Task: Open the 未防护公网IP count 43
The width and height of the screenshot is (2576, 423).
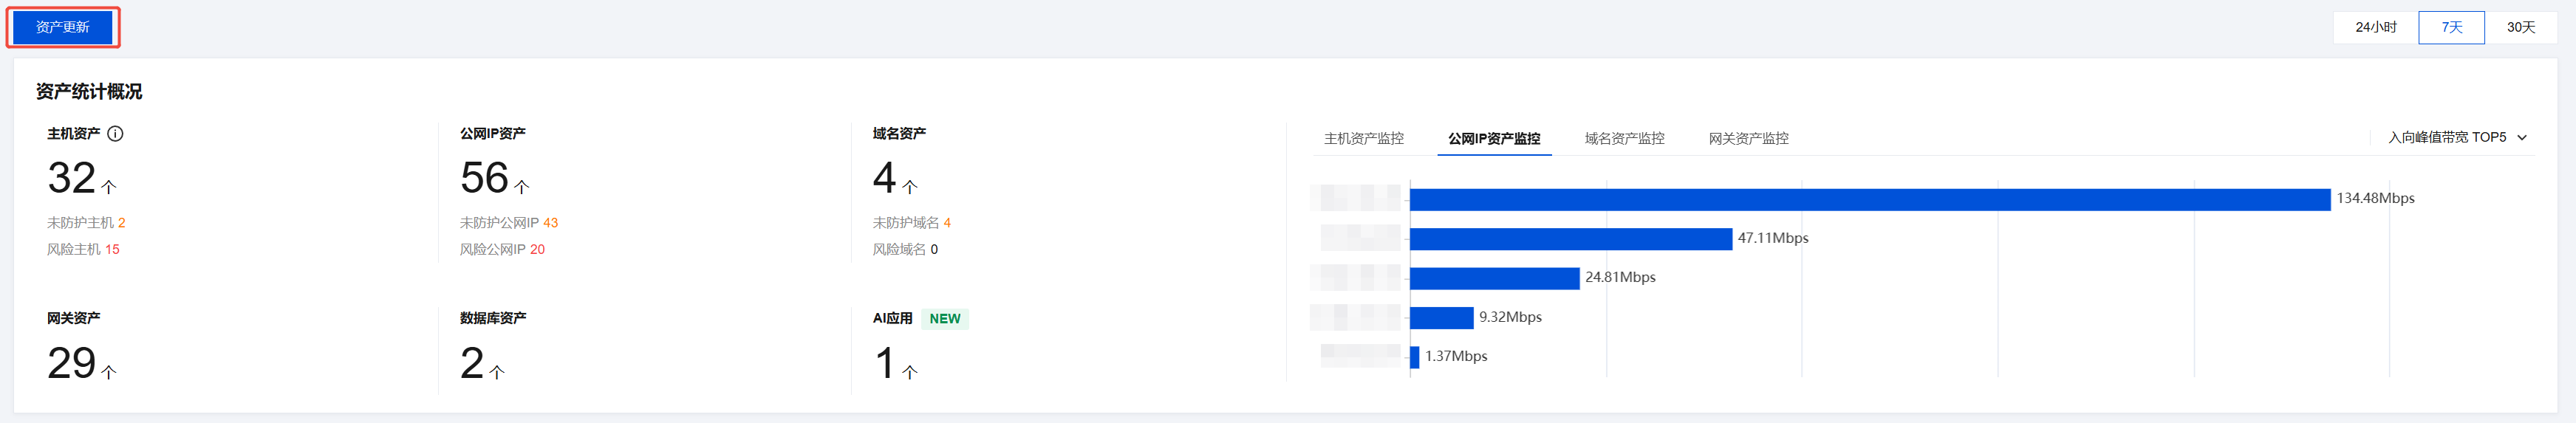Action: tap(550, 223)
